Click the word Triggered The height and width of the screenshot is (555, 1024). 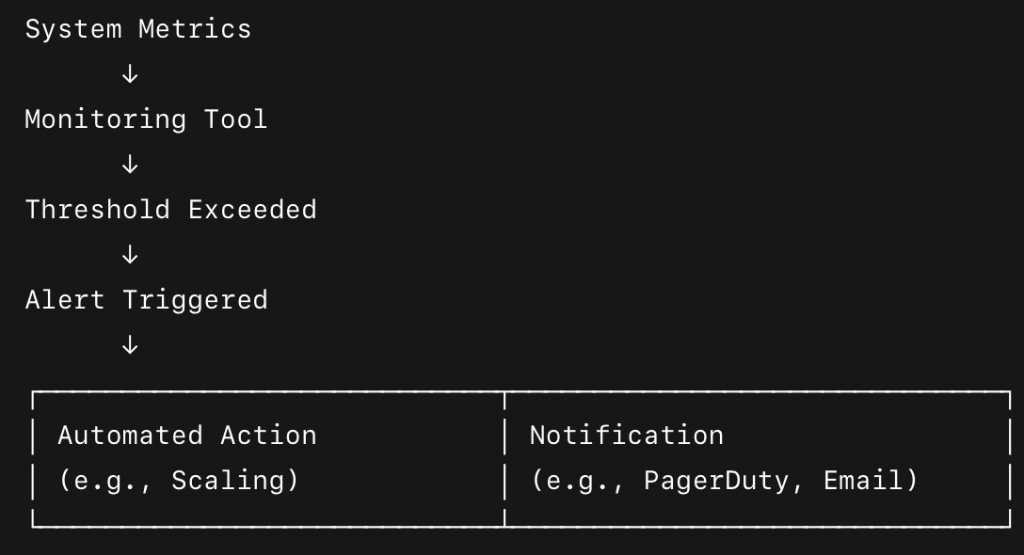(195, 301)
